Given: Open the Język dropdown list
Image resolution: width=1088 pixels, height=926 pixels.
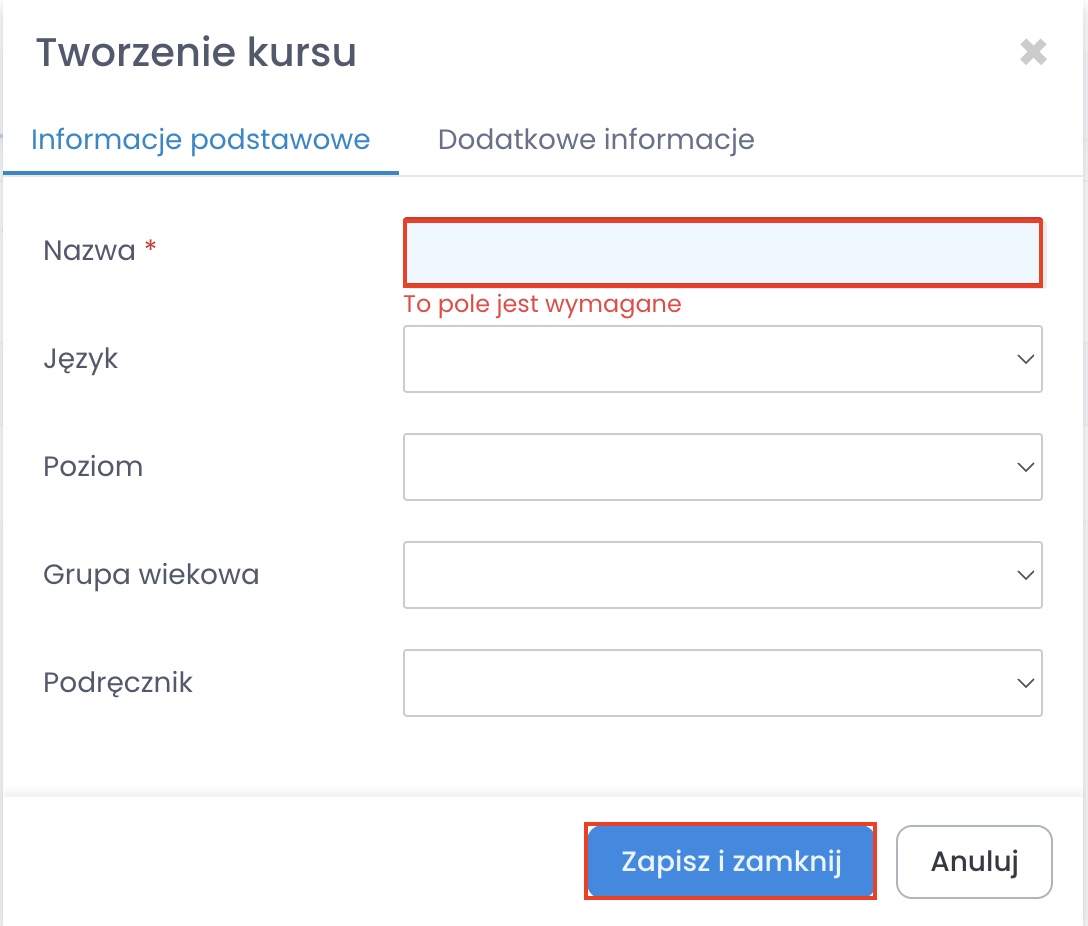Looking at the screenshot, I should [722, 358].
